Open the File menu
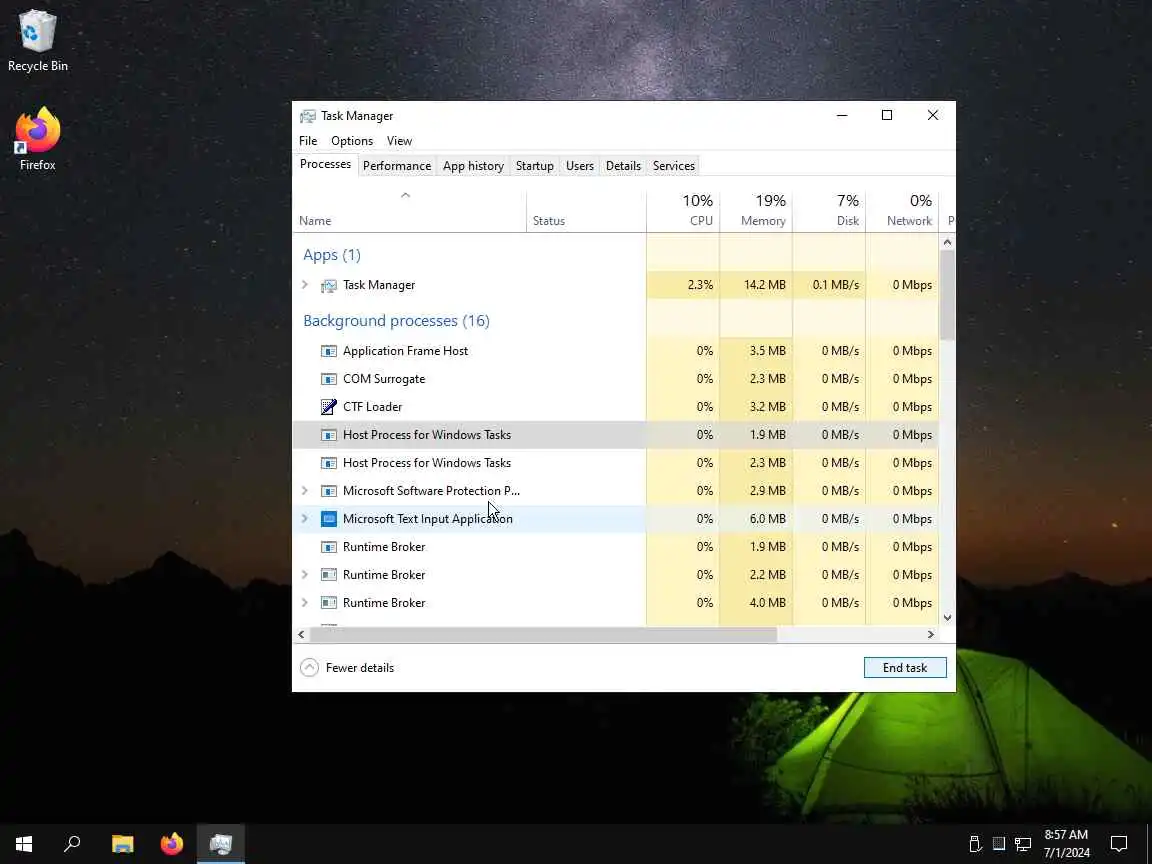Viewport: 1152px width, 864px height. [308, 141]
